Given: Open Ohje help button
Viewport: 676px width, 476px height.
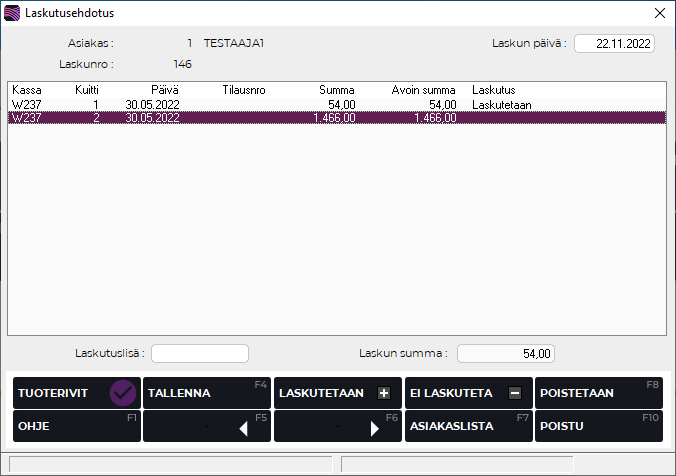Looking at the screenshot, I should point(76,425).
